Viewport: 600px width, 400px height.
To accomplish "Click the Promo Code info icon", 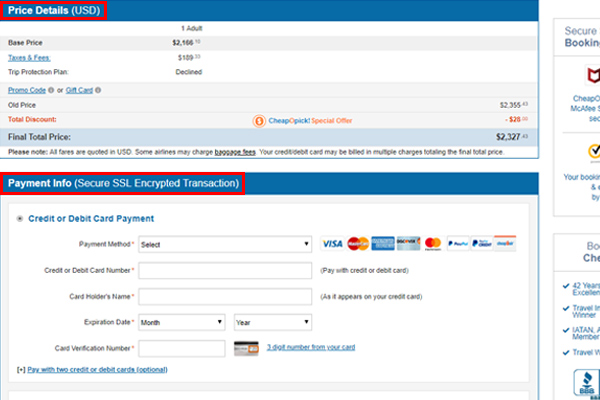I will click(51, 90).
